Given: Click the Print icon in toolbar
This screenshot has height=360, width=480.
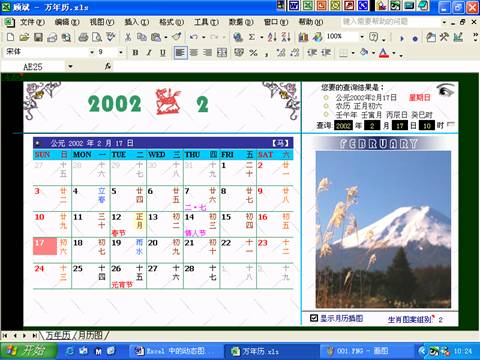Looking at the screenshot, I should (83, 37).
